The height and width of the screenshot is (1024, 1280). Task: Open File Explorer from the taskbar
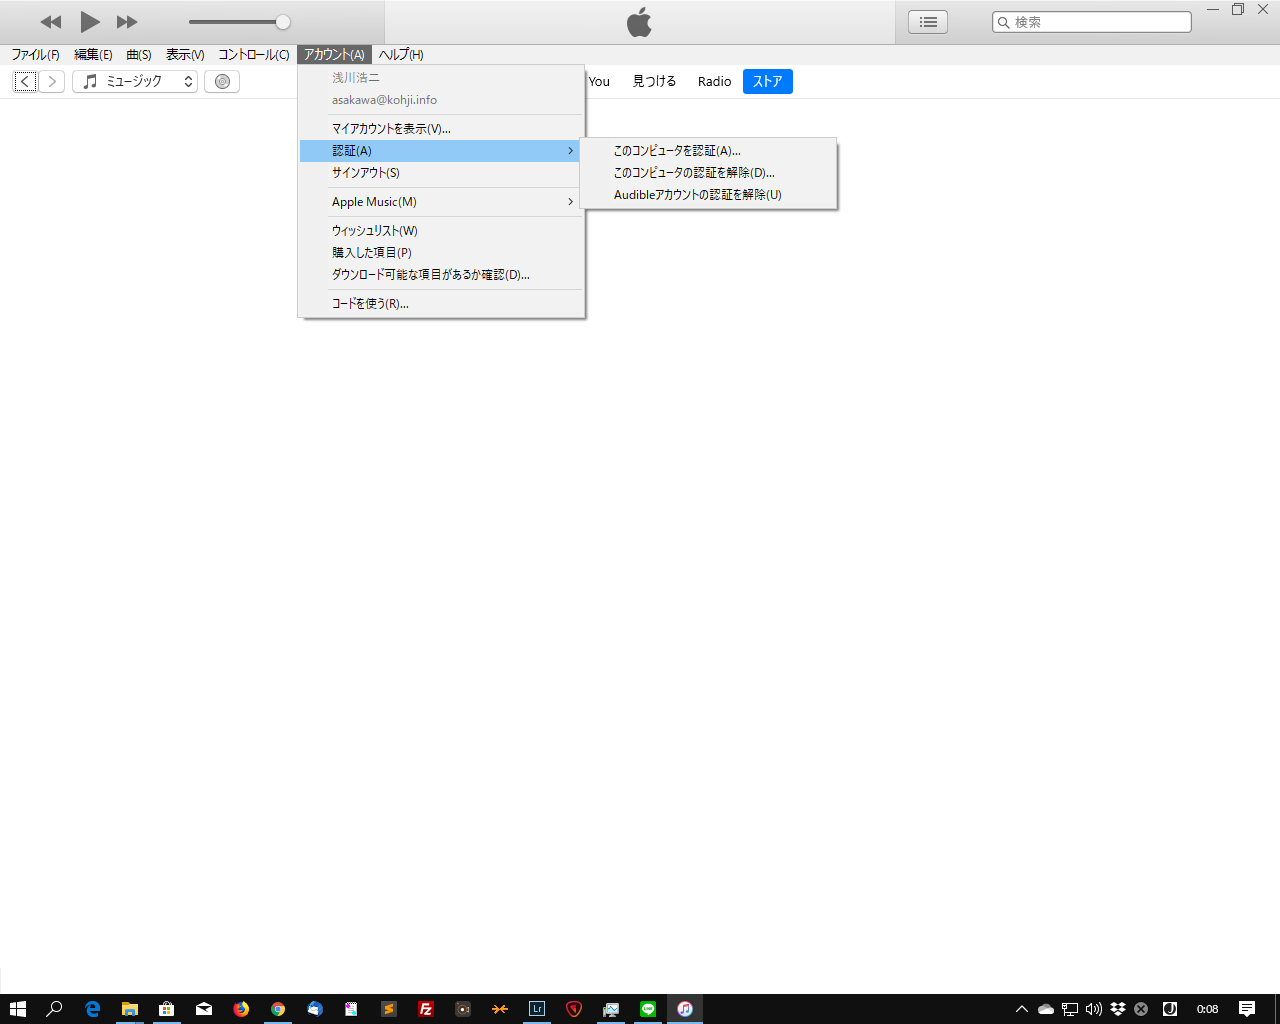coord(129,1009)
